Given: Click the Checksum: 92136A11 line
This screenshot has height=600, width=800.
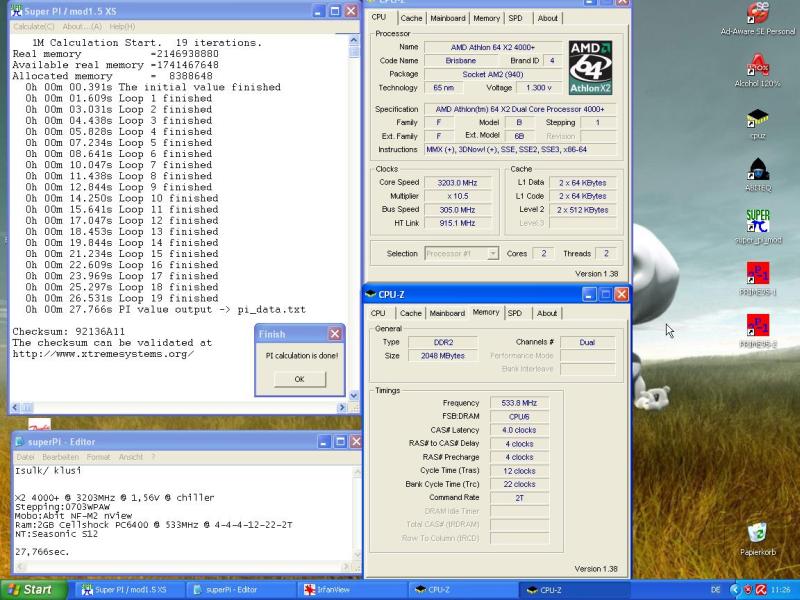Looking at the screenshot, I should click(x=68, y=332).
